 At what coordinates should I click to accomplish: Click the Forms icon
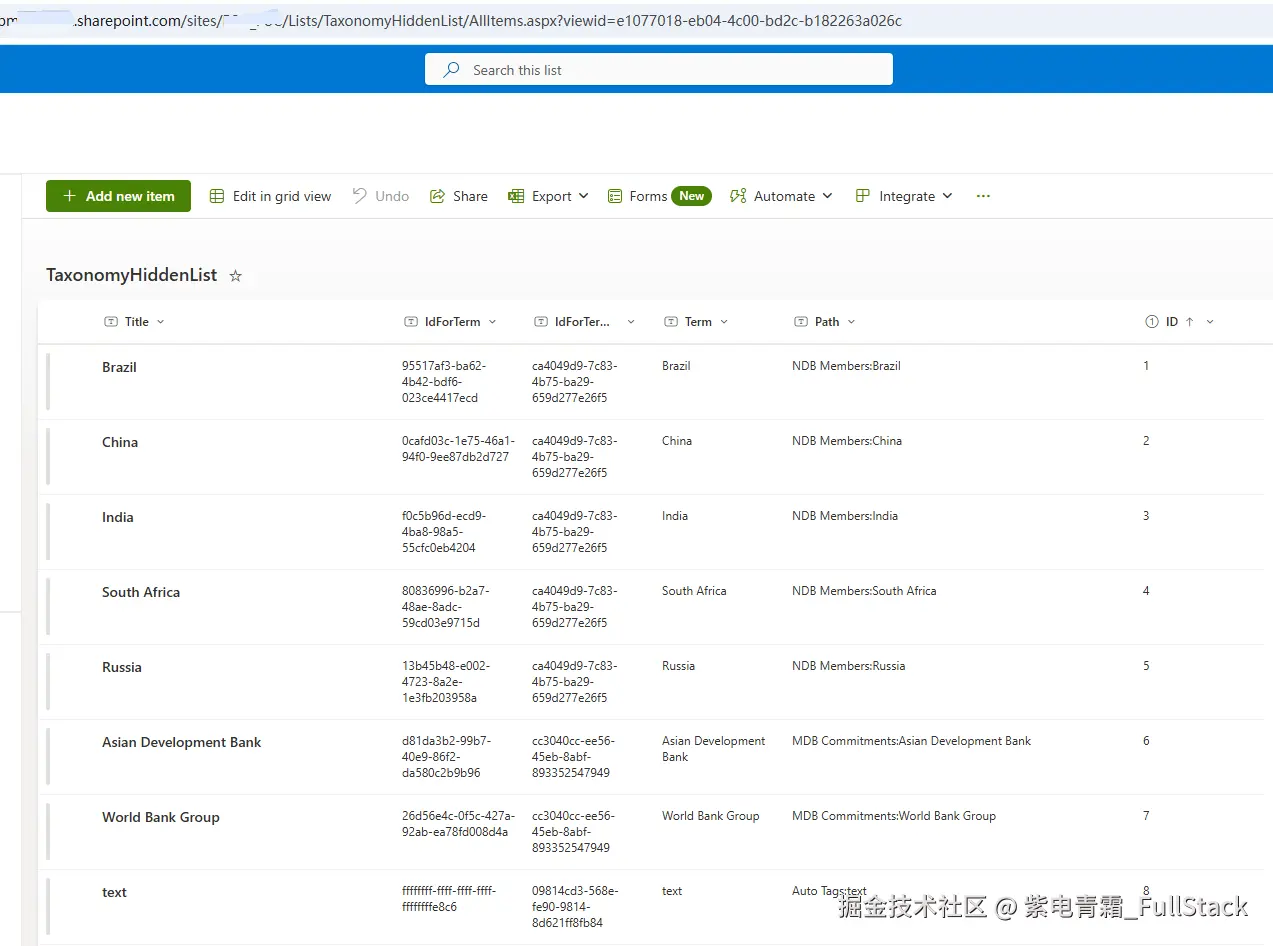(x=615, y=196)
